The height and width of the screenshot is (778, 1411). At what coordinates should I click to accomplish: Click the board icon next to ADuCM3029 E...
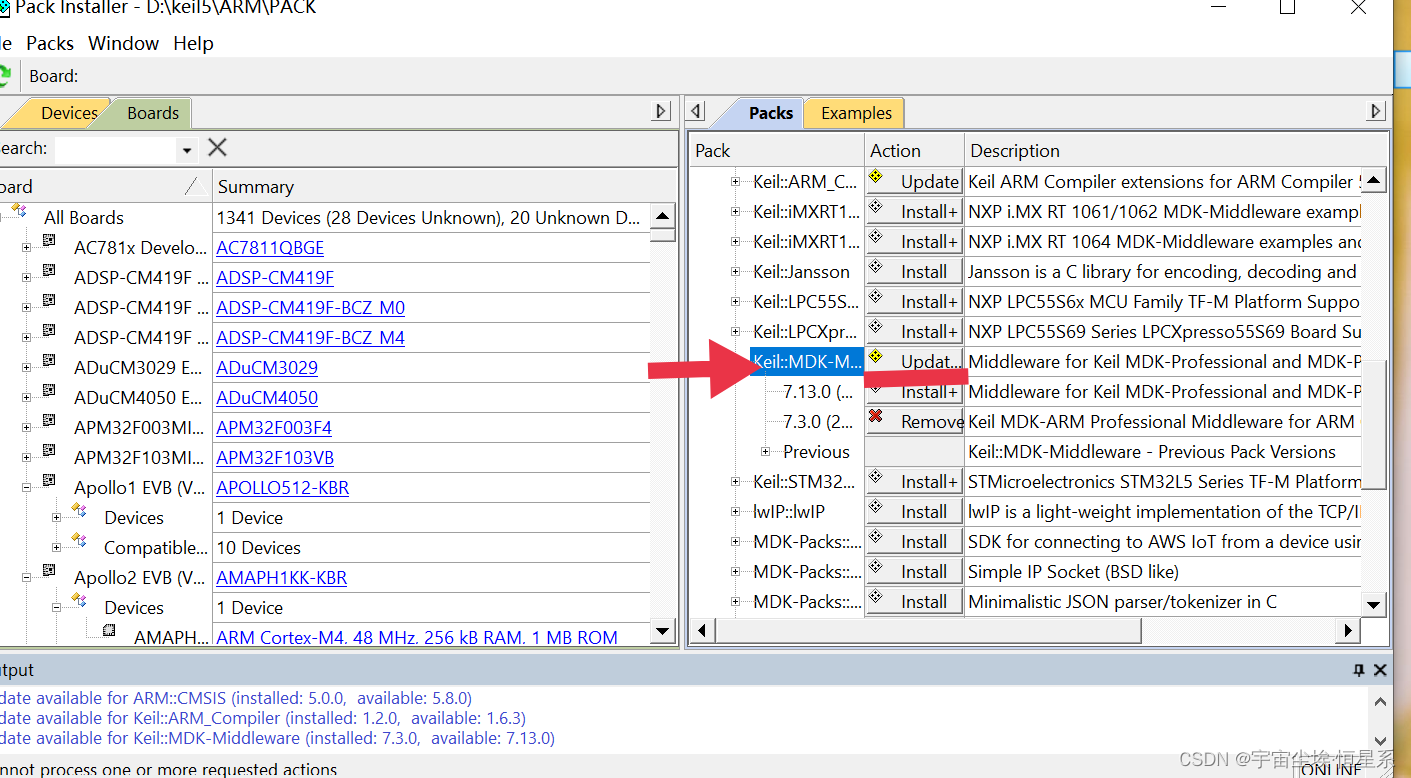[x=49, y=361]
